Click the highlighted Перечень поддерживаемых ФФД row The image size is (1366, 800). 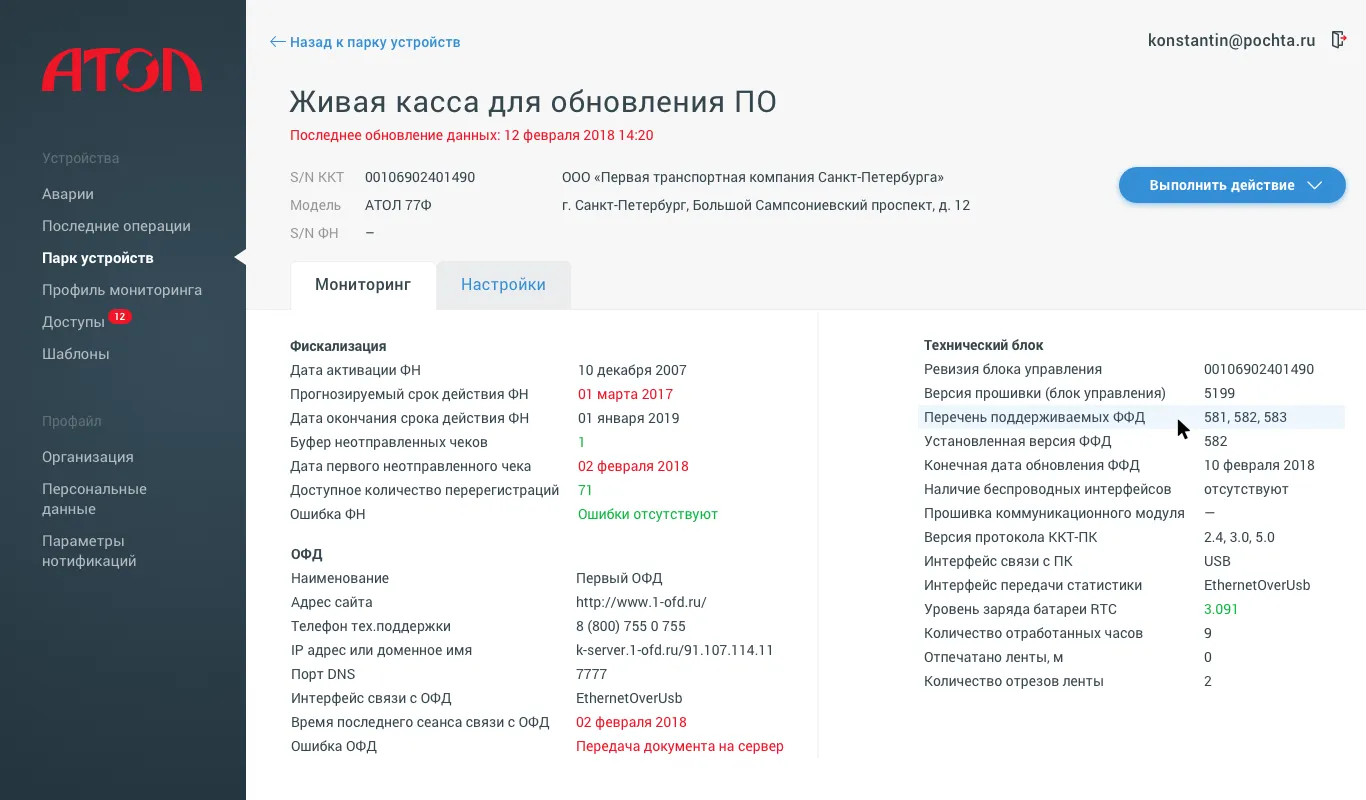(1131, 417)
